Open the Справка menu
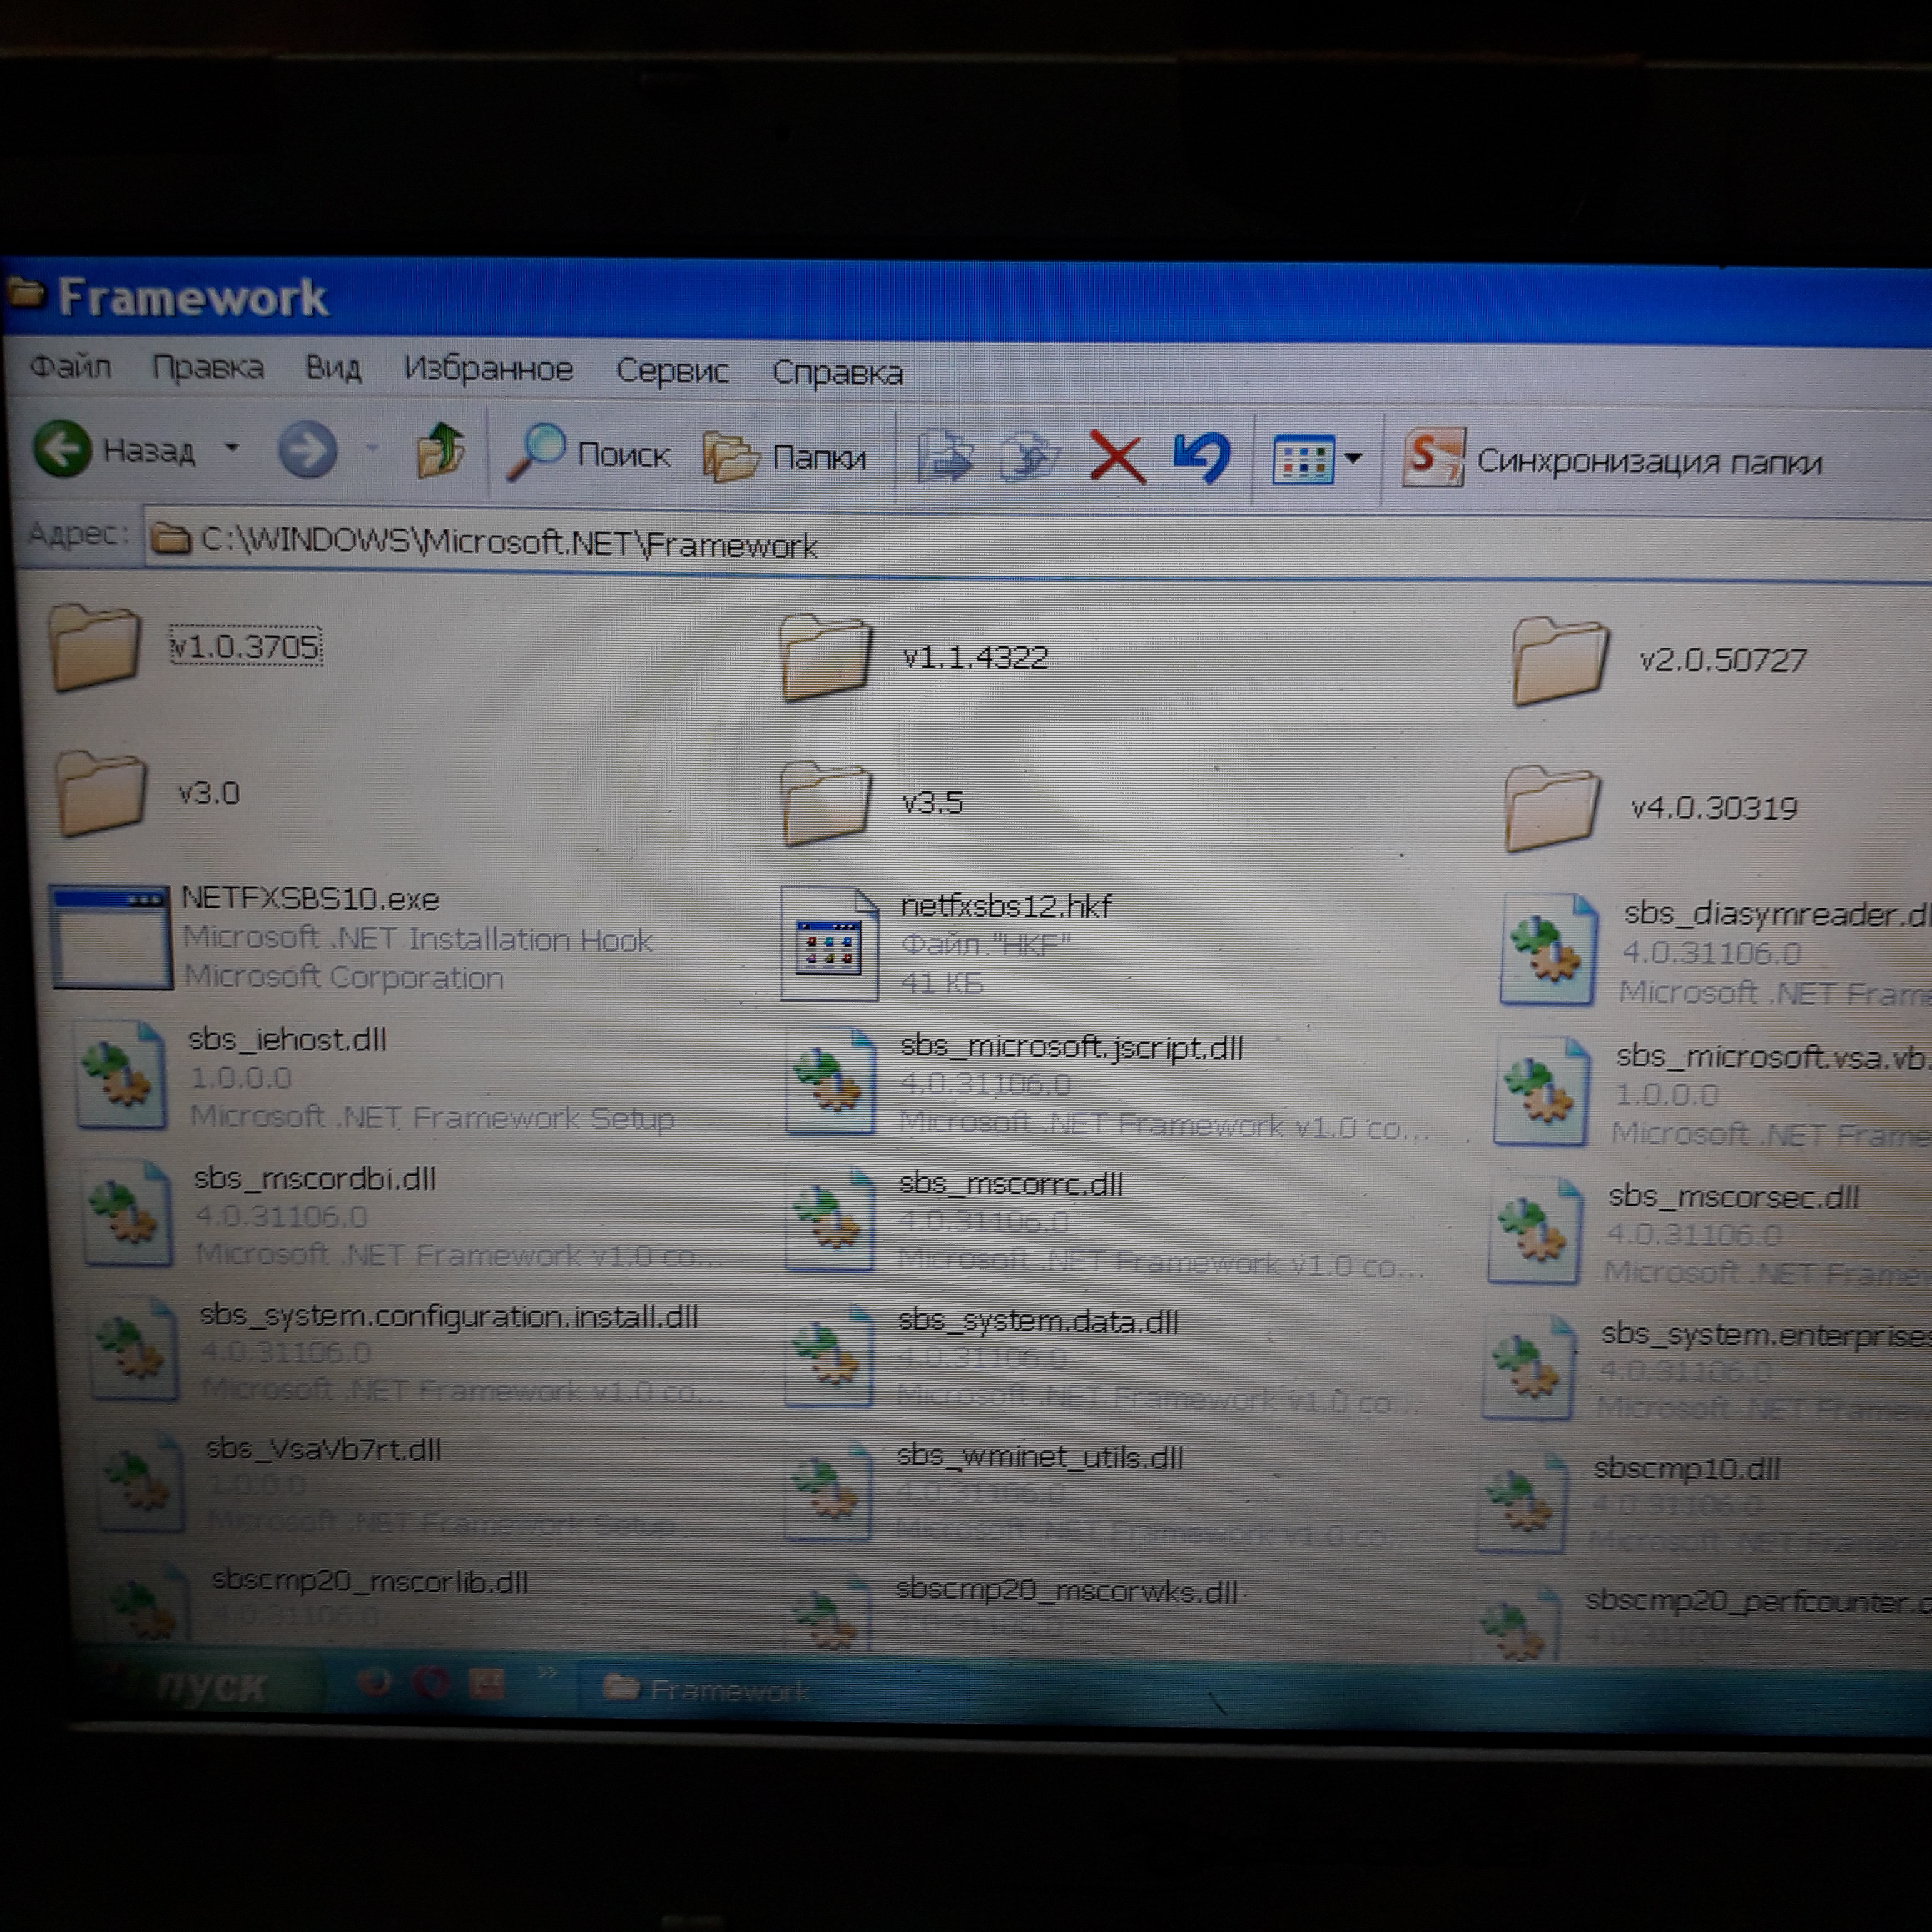This screenshot has width=1932, height=1932. coord(838,372)
